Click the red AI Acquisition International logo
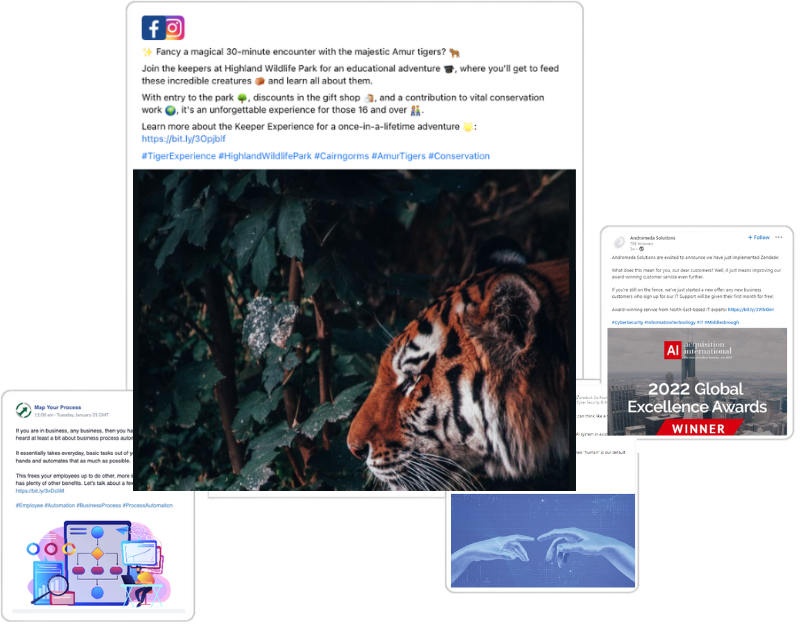 point(673,349)
